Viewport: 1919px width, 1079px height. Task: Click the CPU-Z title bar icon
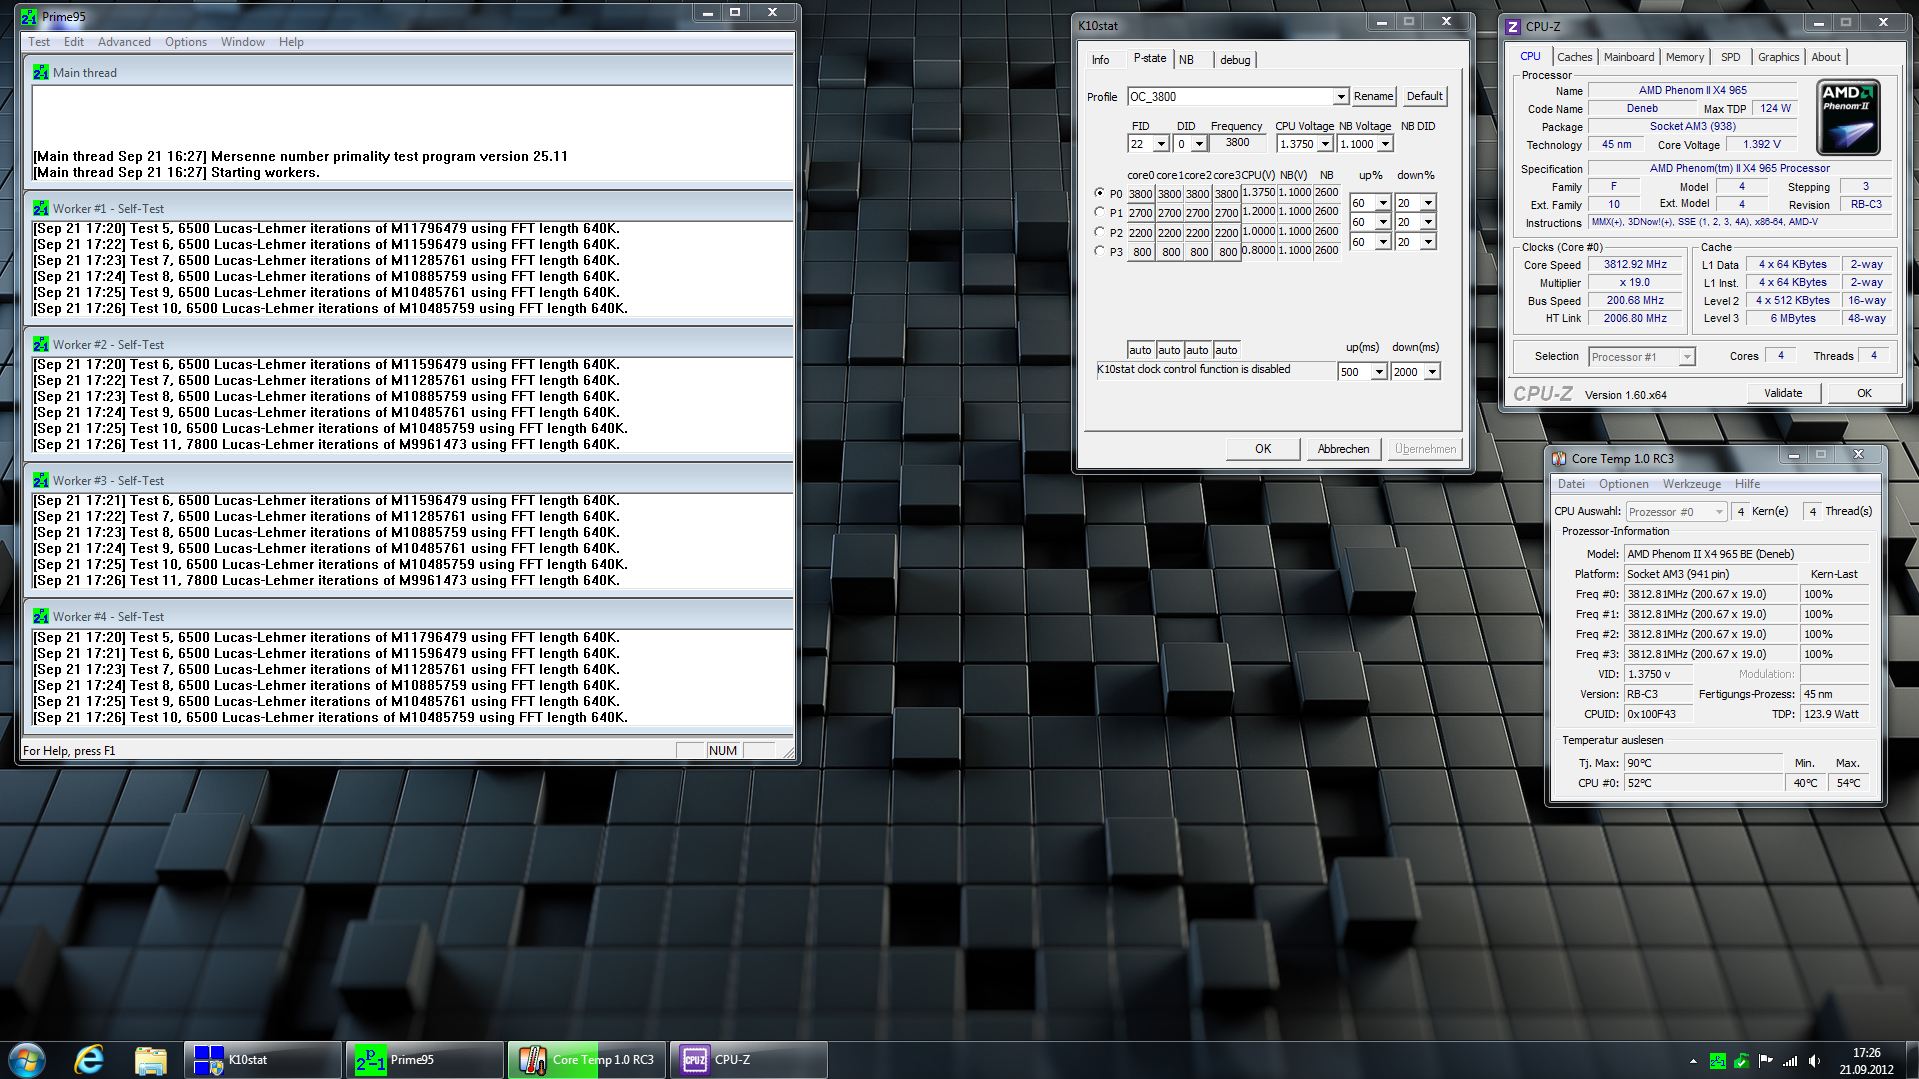(1513, 26)
